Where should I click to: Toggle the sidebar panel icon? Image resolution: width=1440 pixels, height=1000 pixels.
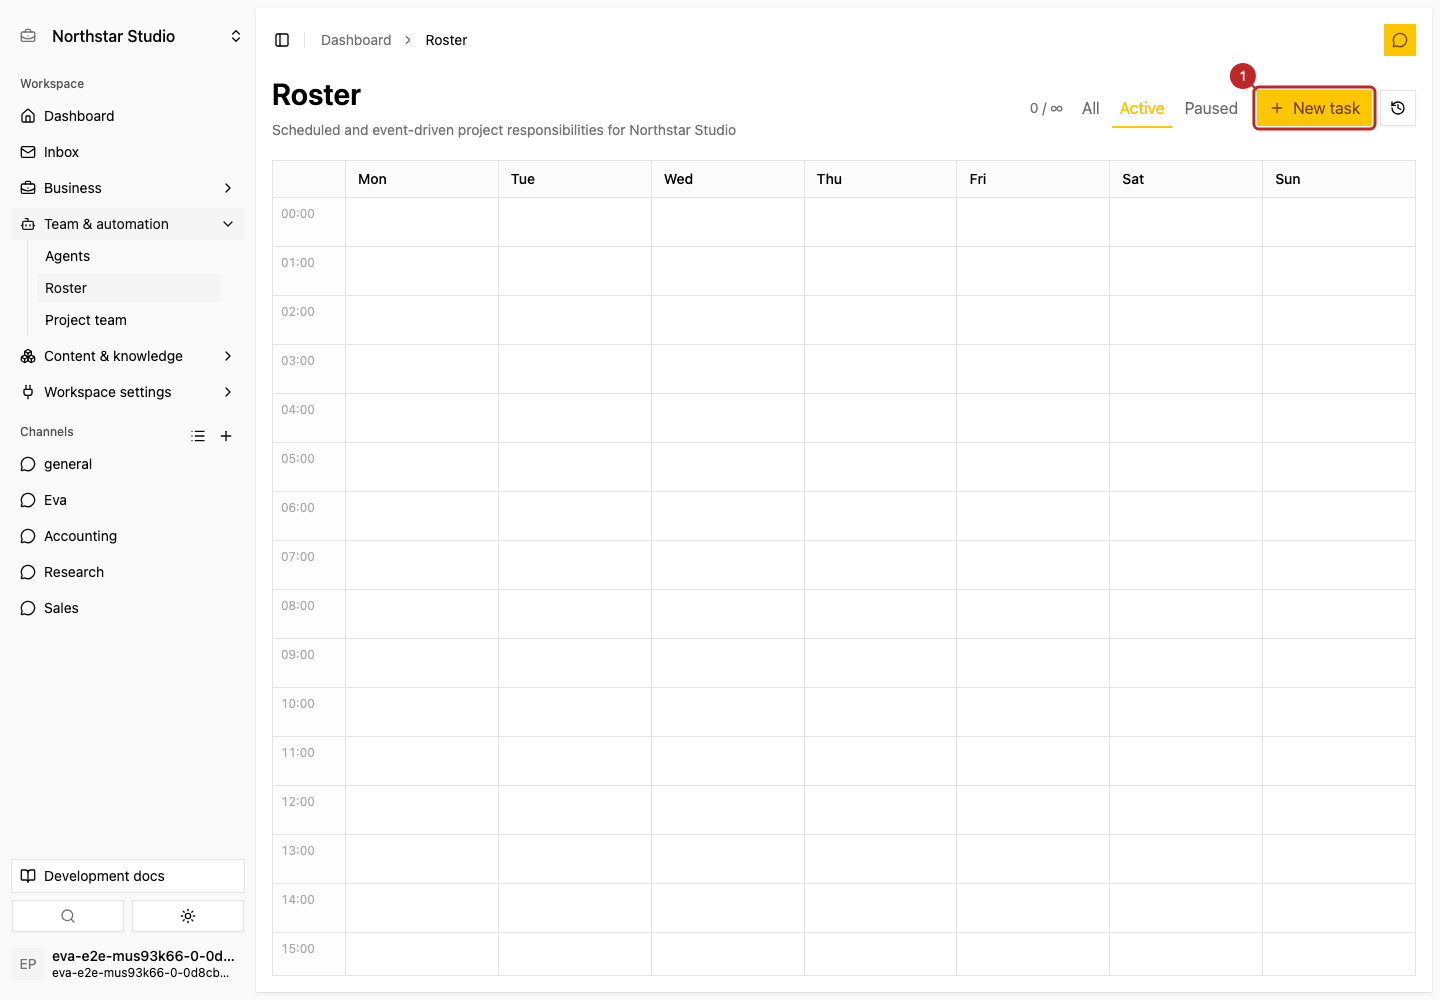(282, 40)
